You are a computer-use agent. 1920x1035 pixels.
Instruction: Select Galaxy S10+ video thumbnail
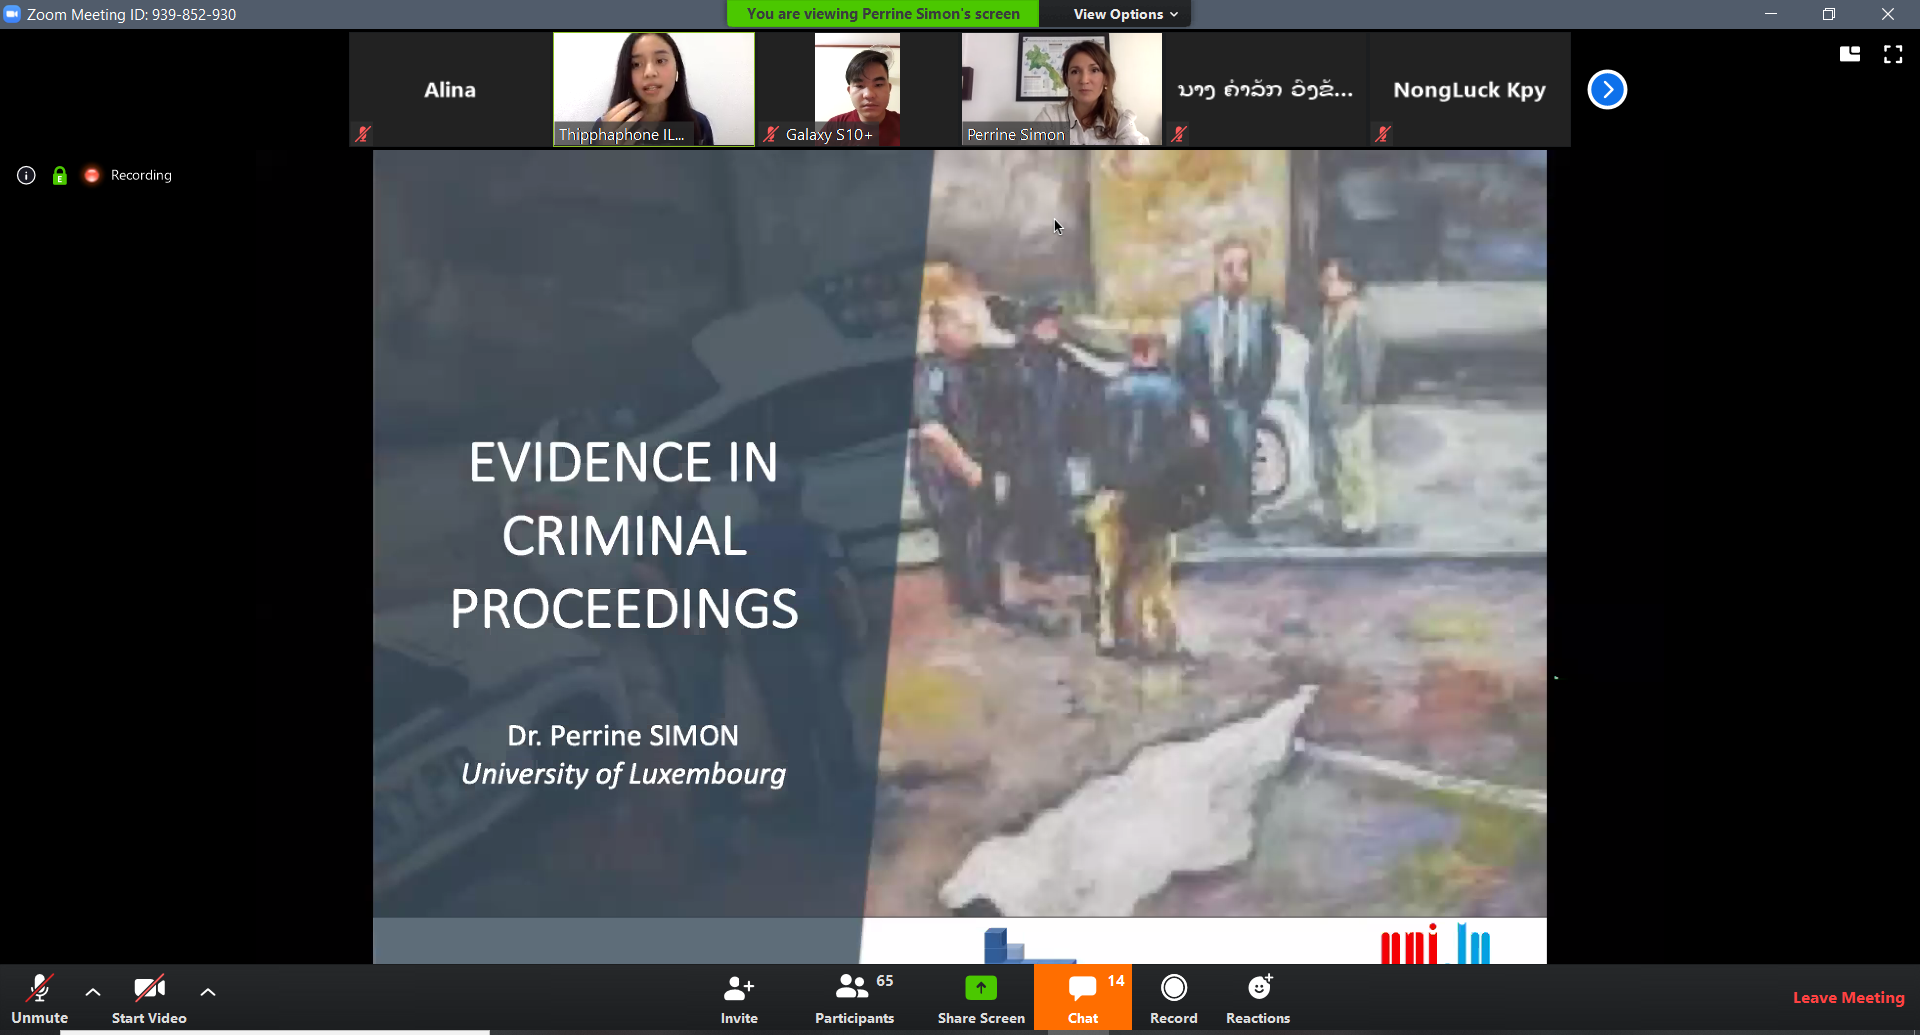(858, 90)
